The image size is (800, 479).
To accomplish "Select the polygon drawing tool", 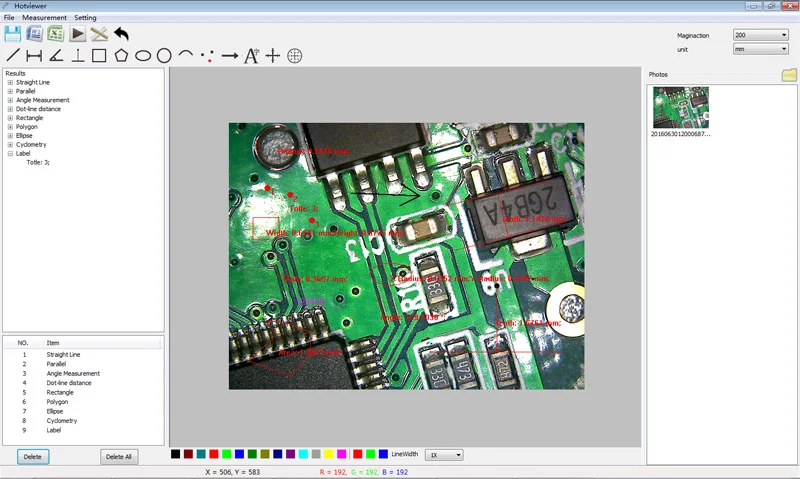I will (x=121, y=55).
